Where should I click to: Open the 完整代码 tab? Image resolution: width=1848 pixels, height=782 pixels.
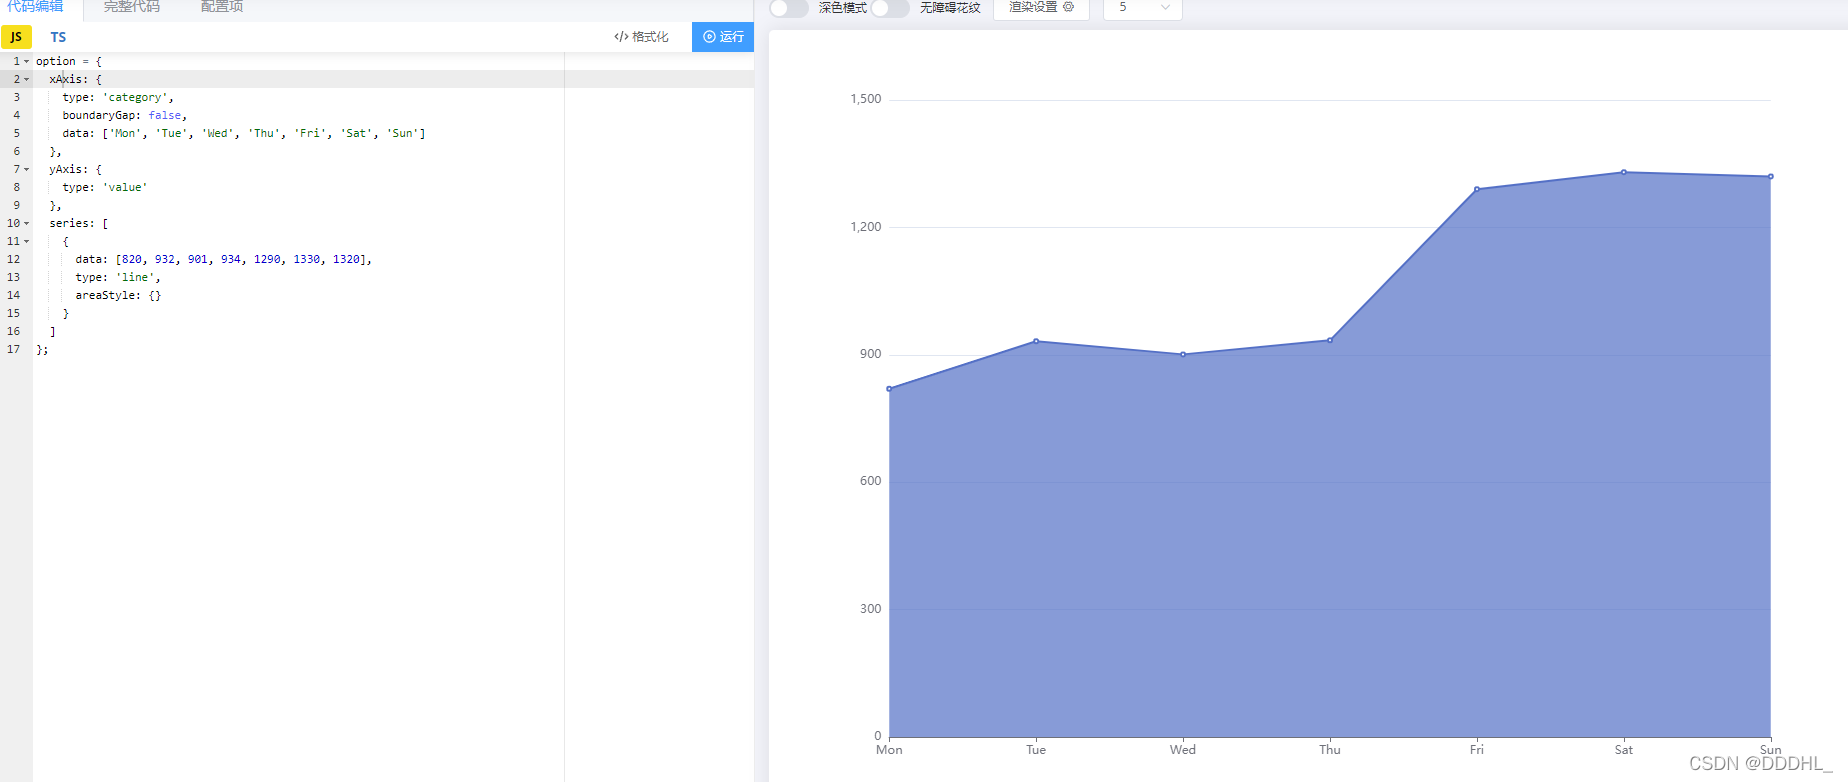(x=131, y=6)
